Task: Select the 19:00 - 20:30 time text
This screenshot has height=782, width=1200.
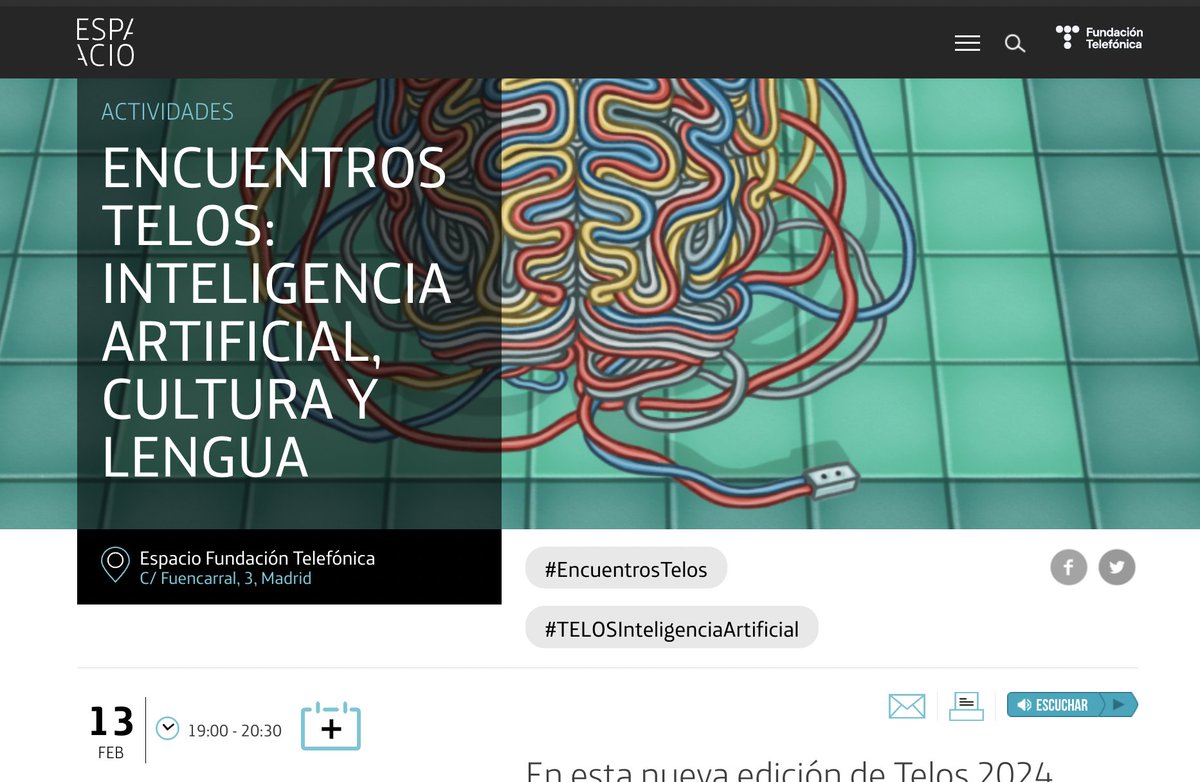Action: tap(235, 731)
